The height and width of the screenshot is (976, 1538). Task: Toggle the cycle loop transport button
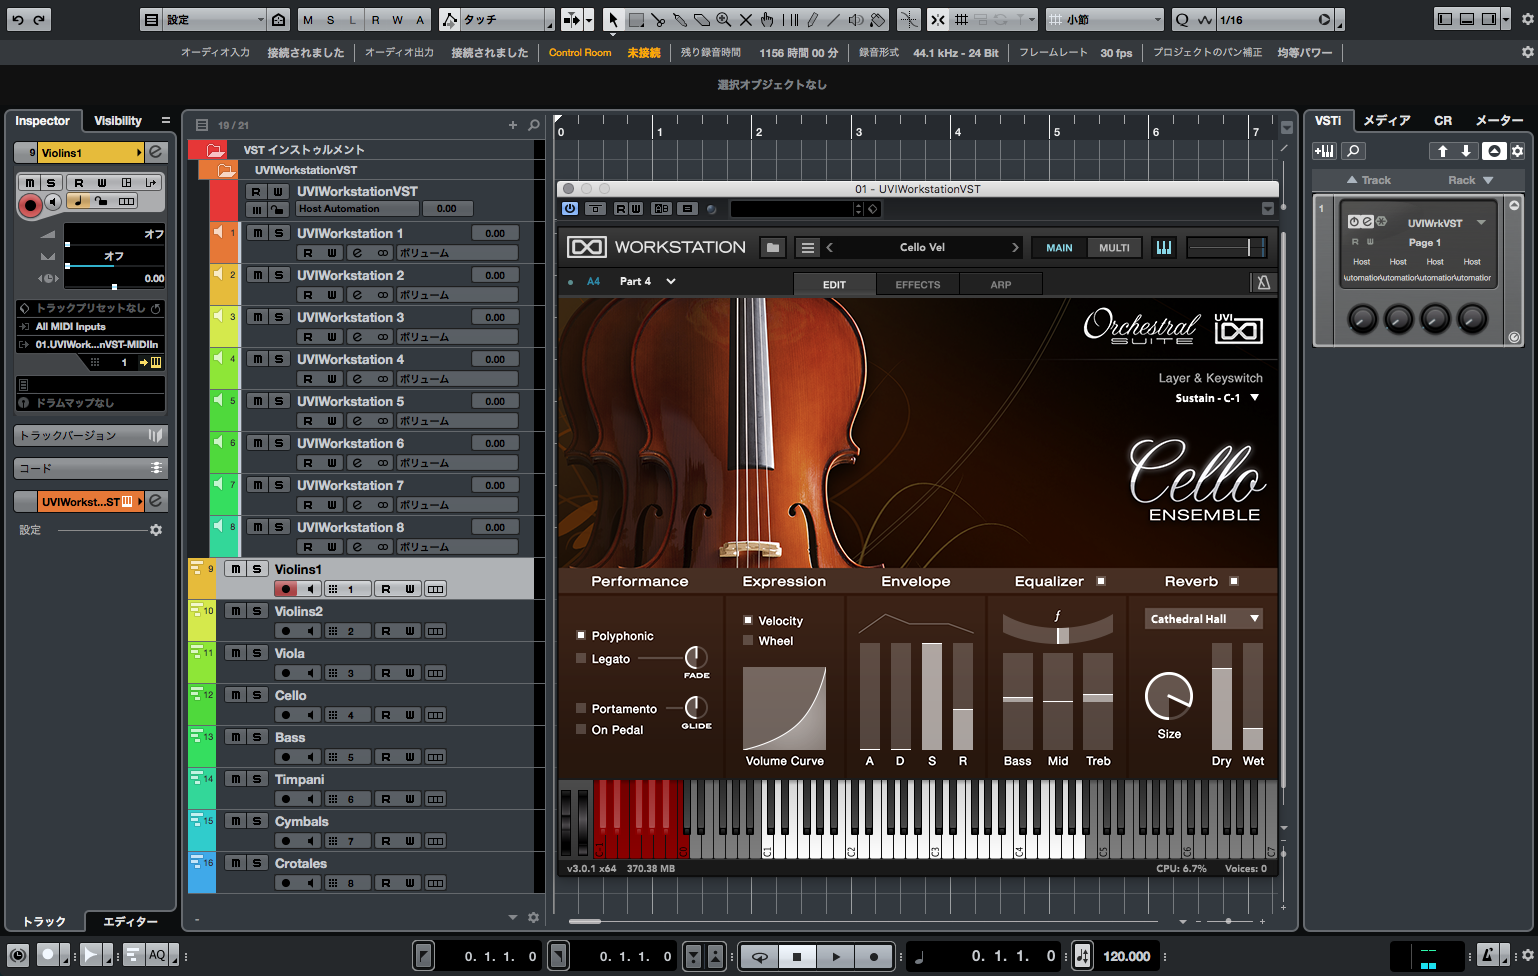759,957
